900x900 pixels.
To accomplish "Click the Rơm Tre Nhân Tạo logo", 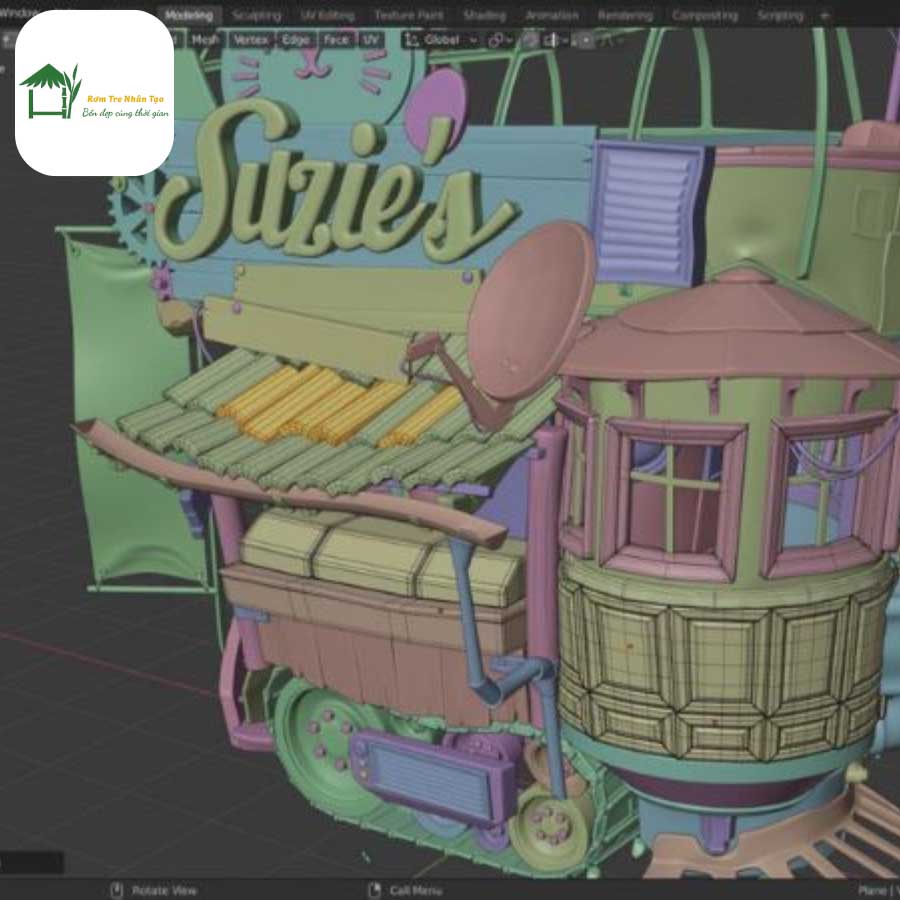I will pyautogui.click(x=95, y=93).
